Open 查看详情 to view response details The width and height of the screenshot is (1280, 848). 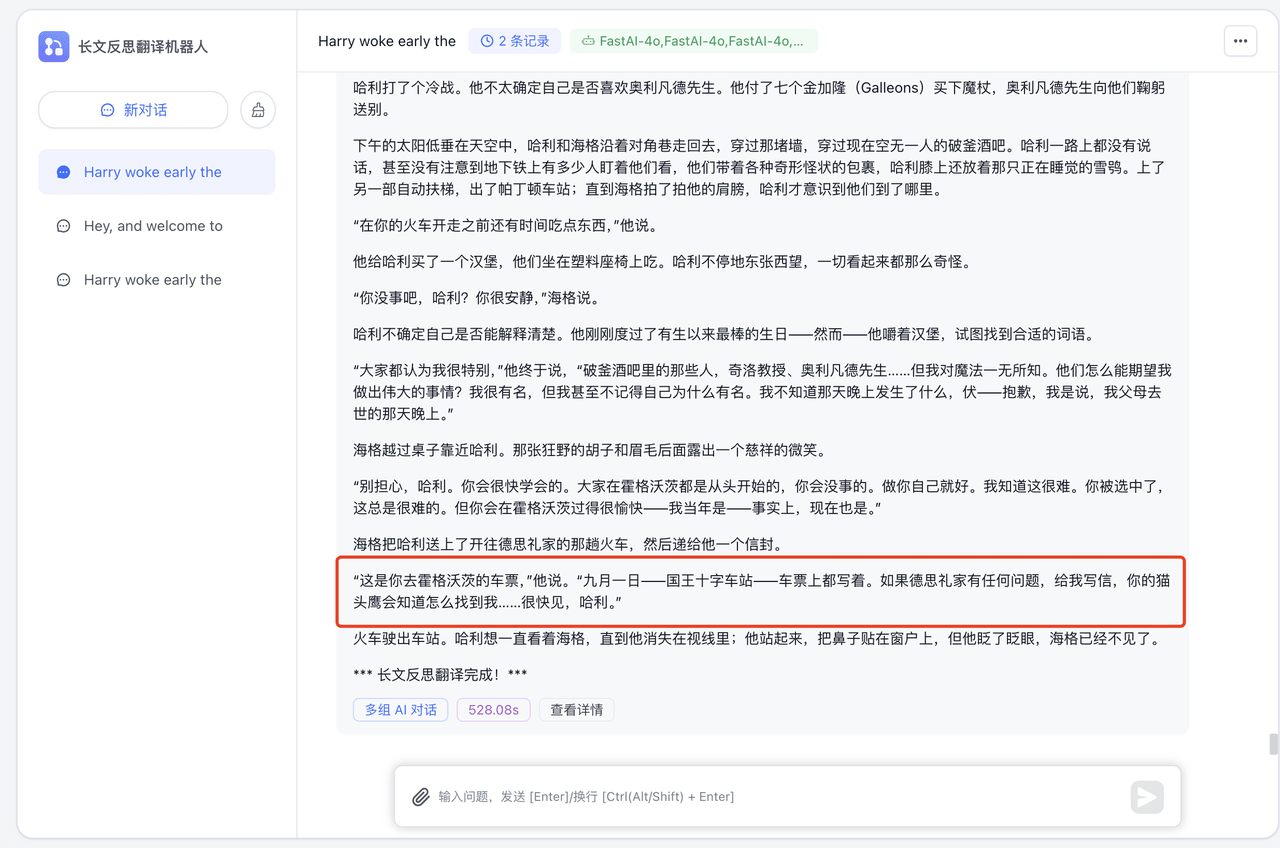pyautogui.click(x=576, y=710)
